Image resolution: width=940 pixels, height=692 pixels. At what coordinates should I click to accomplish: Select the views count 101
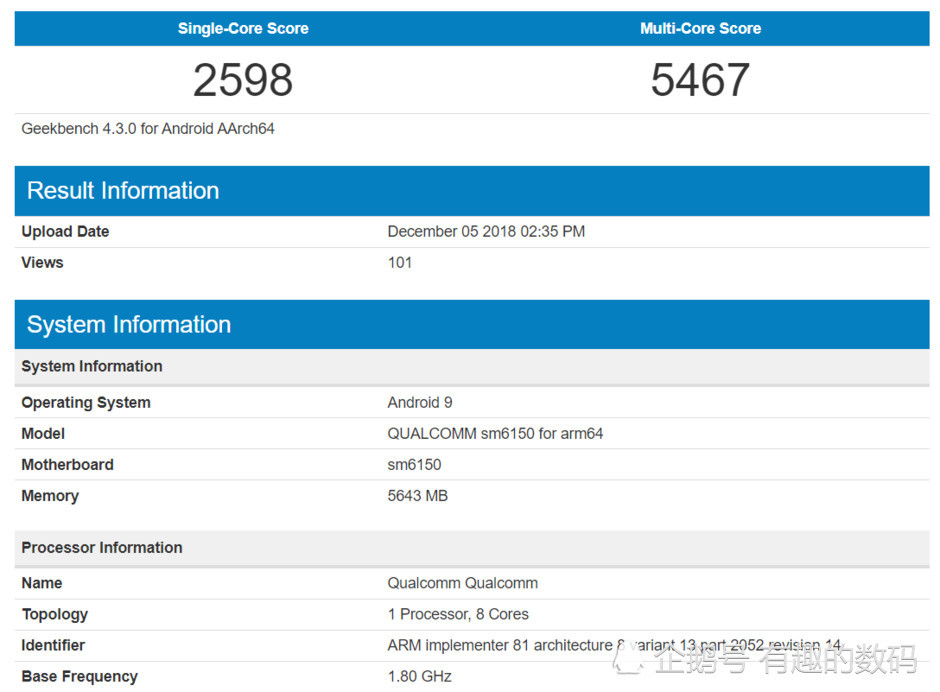point(400,263)
